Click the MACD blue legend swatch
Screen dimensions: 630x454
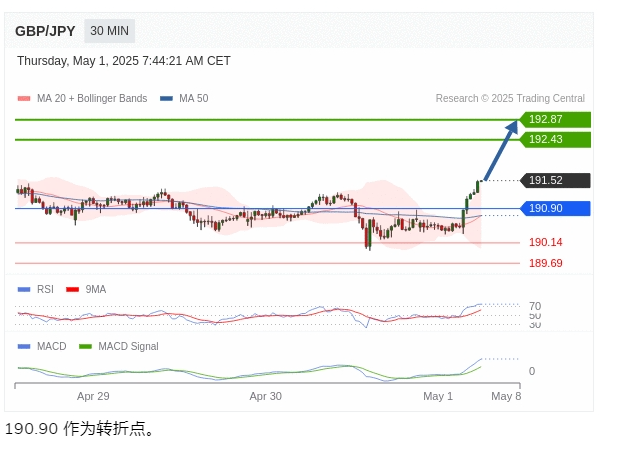(24, 346)
